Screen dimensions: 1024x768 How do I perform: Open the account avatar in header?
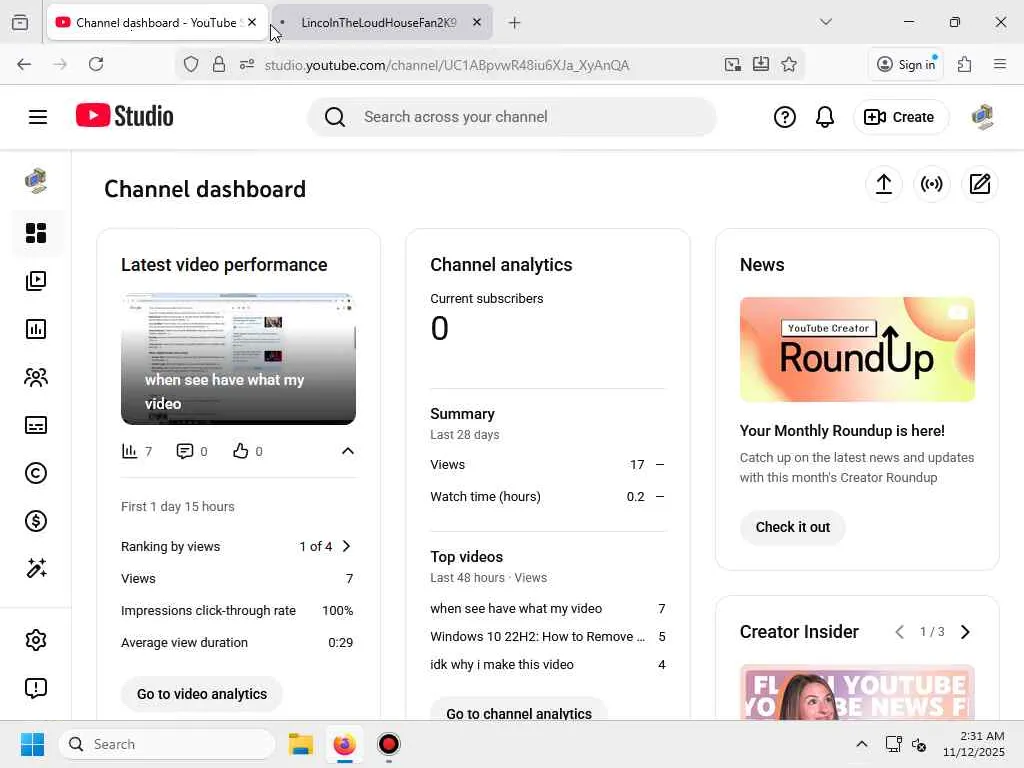(982, 117)
